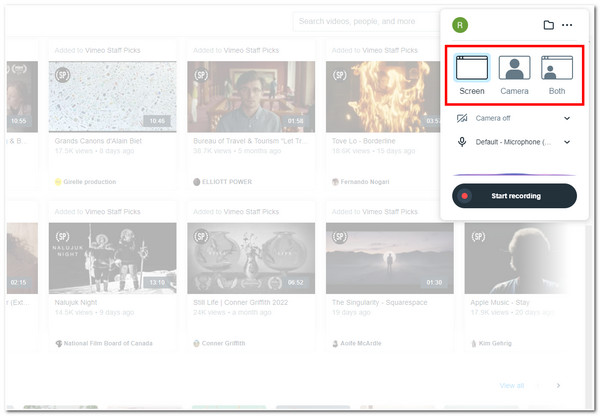Select the Screen recording mode
This screenshot has height=416, width=600.
(x=472, y=75)
